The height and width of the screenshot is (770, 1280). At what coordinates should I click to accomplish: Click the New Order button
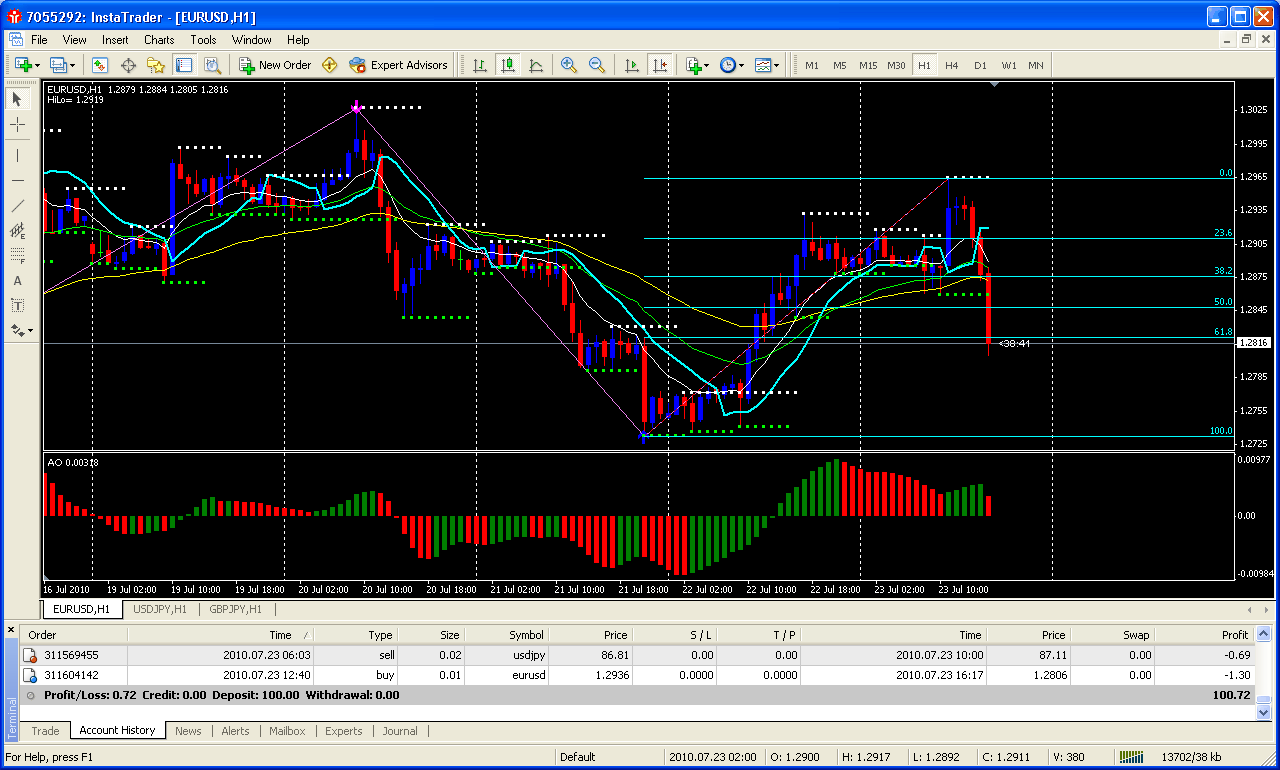(275, 65)
